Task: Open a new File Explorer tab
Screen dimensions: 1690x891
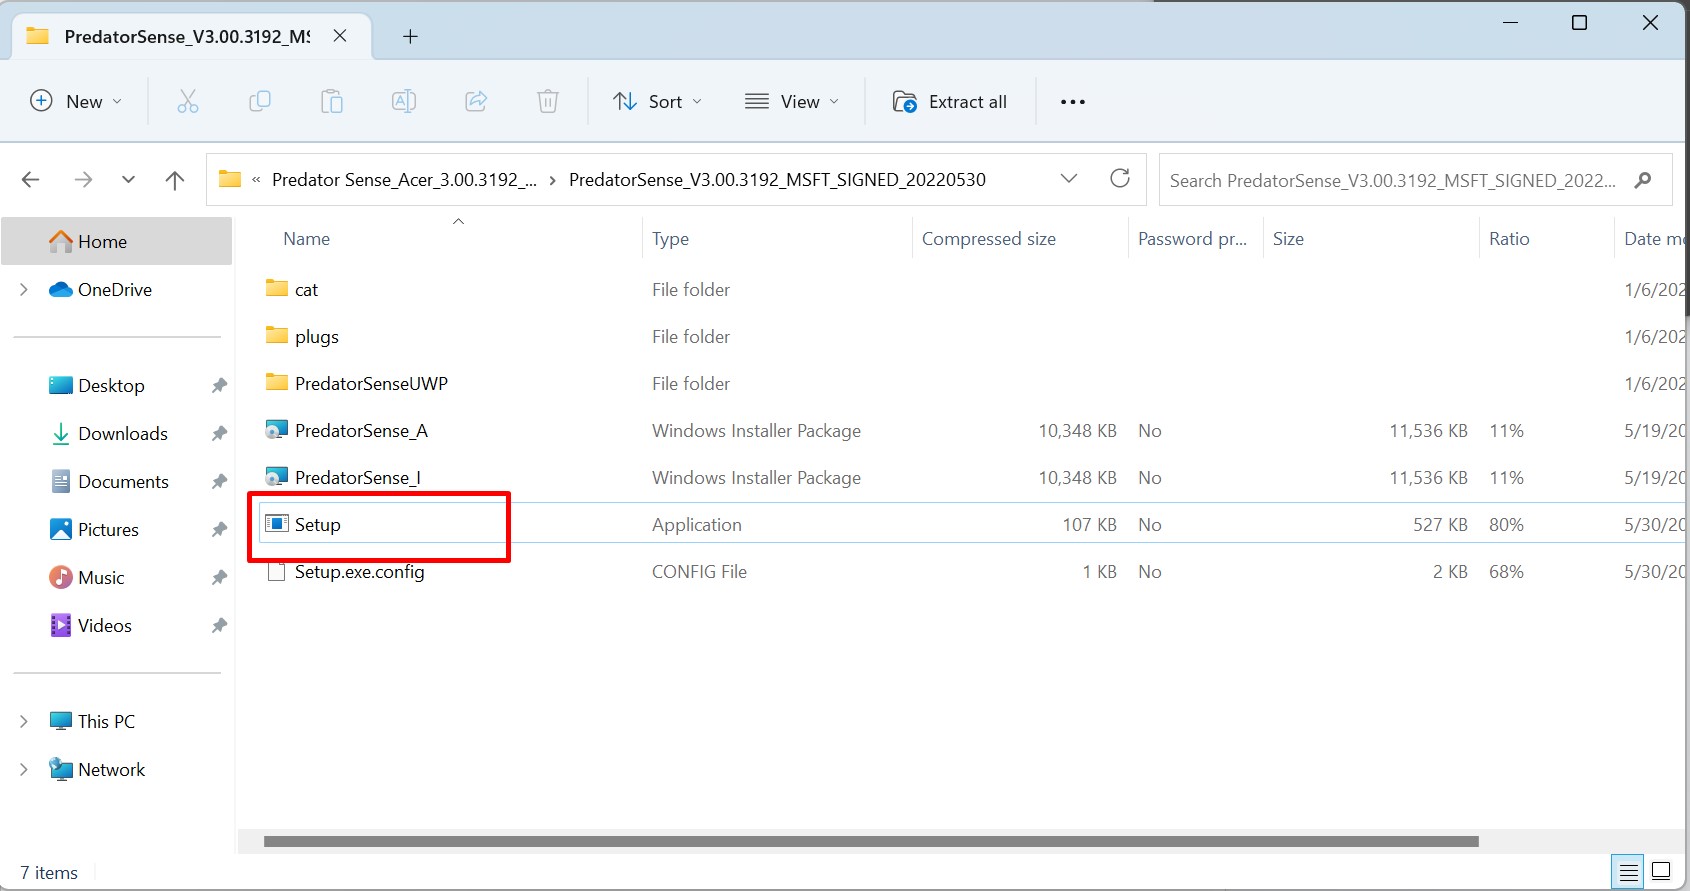Action: (410, 37)
